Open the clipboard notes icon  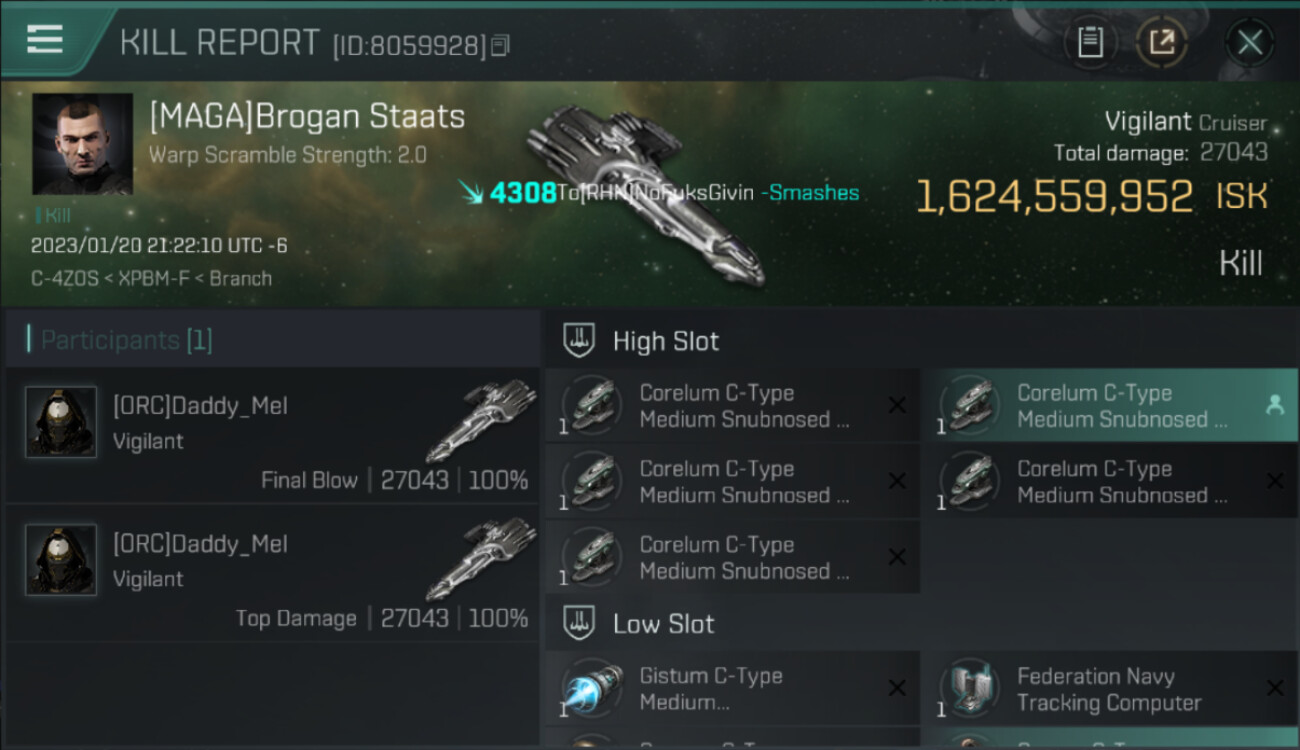pos(1090,42)
